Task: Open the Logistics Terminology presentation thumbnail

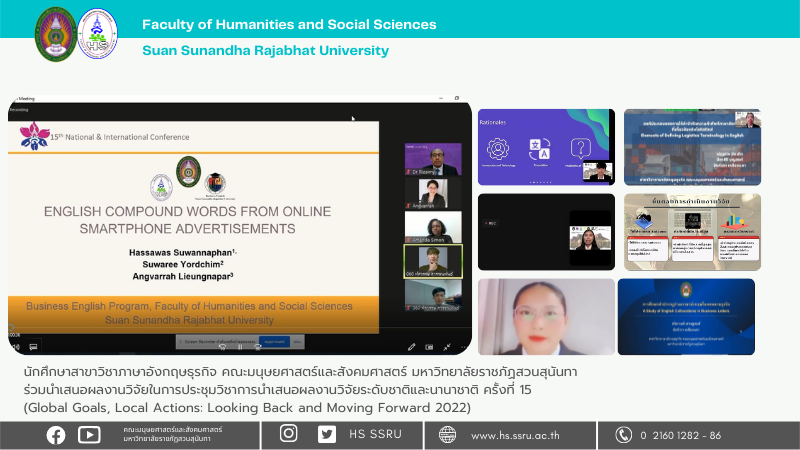Action: [692, 146]
